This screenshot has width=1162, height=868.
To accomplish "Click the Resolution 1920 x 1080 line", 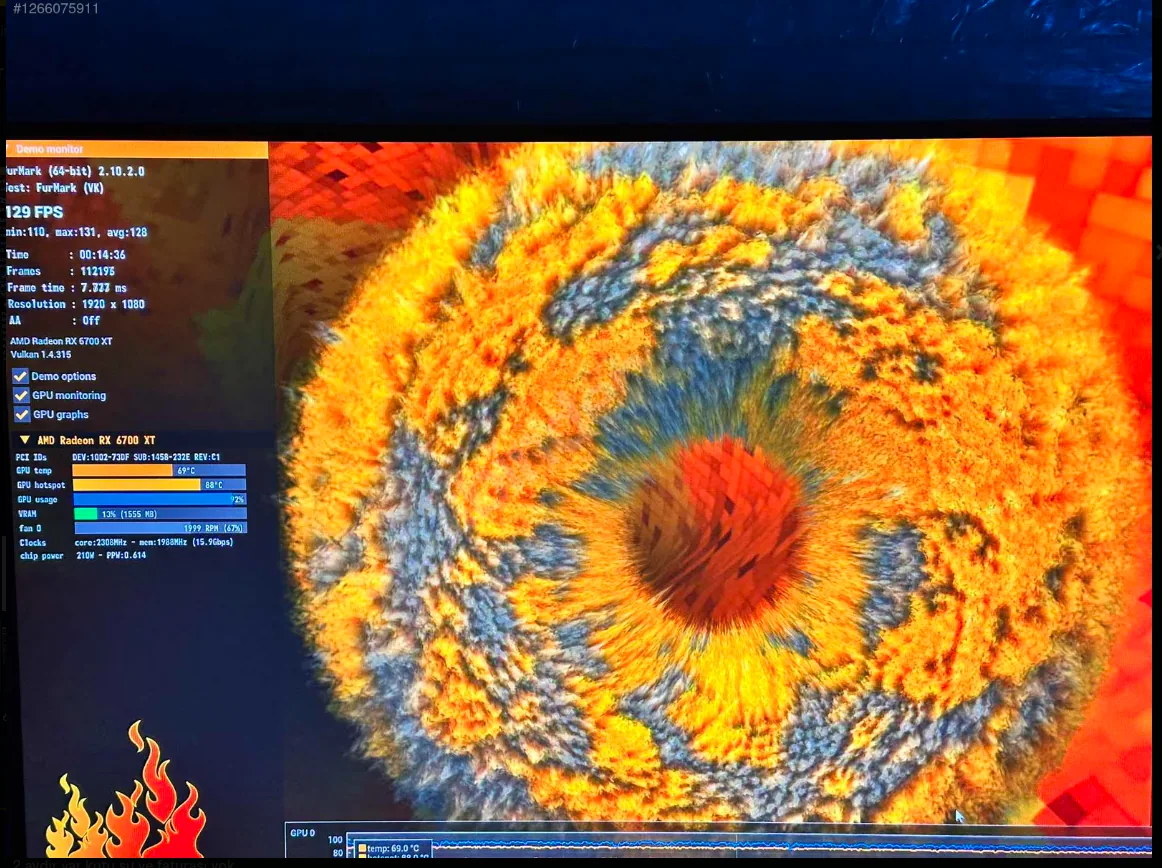I will tap(76, 304).
